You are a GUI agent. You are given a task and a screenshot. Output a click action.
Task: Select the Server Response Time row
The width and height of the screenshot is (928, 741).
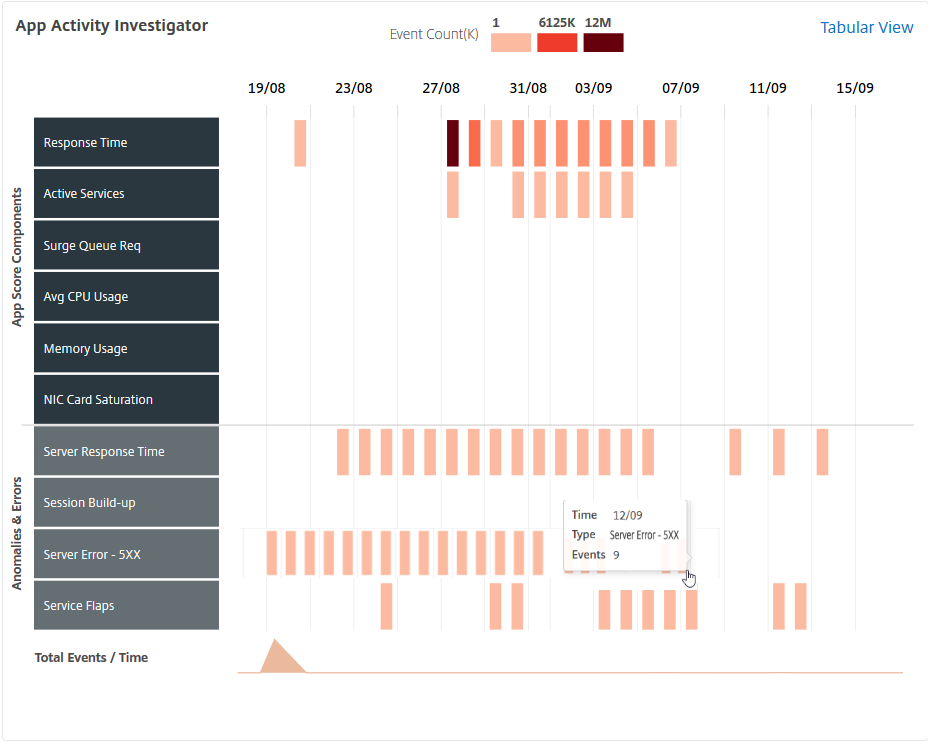[x=127, y=451]
